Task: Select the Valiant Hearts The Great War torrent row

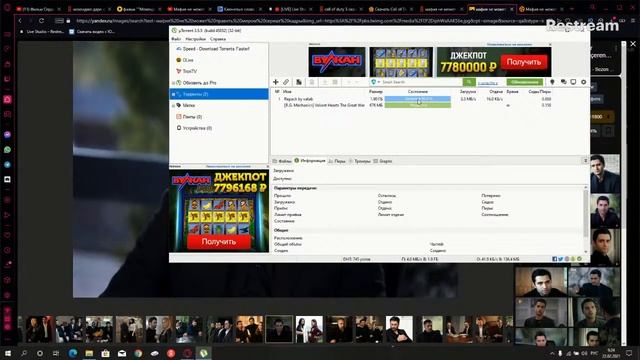Action: click(x=413, y=105)
